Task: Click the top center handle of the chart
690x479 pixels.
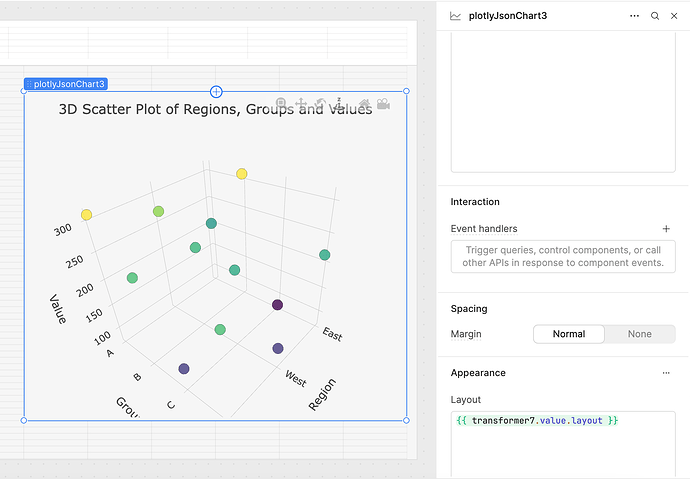Action: [x=216, y=92]
